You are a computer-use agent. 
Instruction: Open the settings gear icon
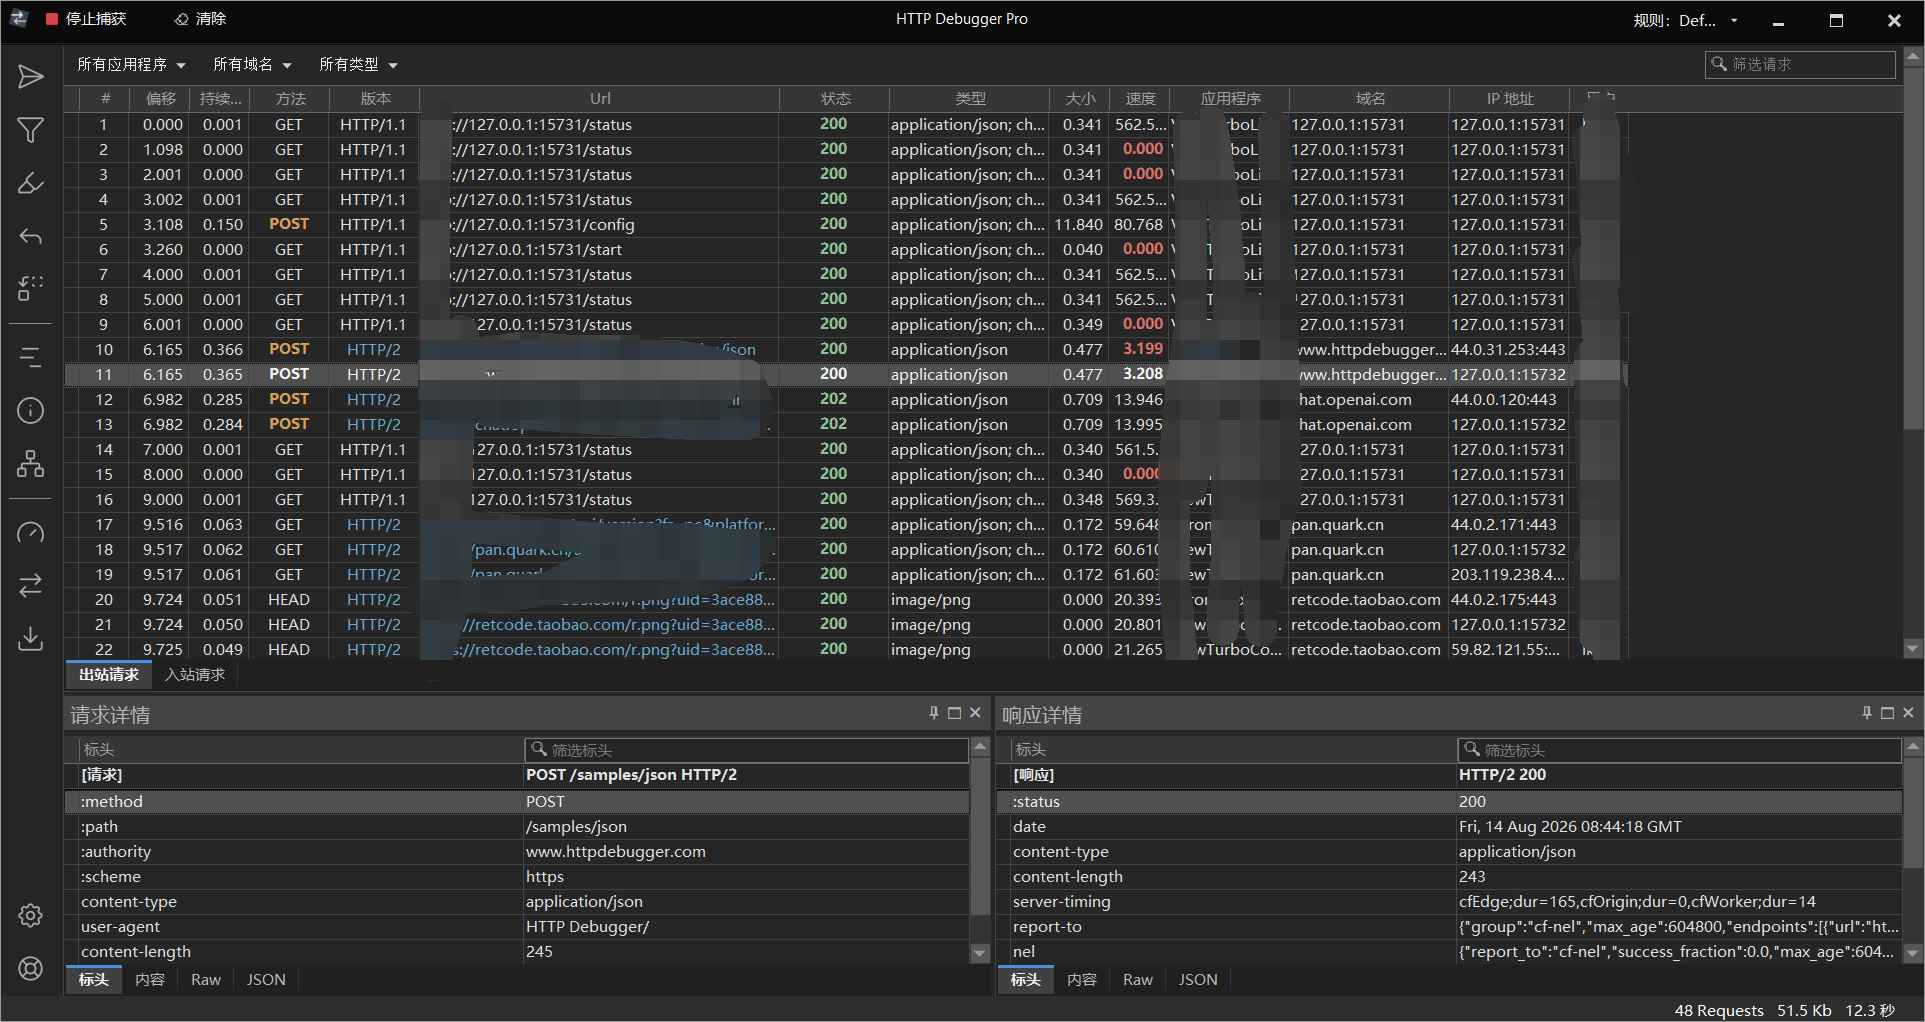click(31, 915)
